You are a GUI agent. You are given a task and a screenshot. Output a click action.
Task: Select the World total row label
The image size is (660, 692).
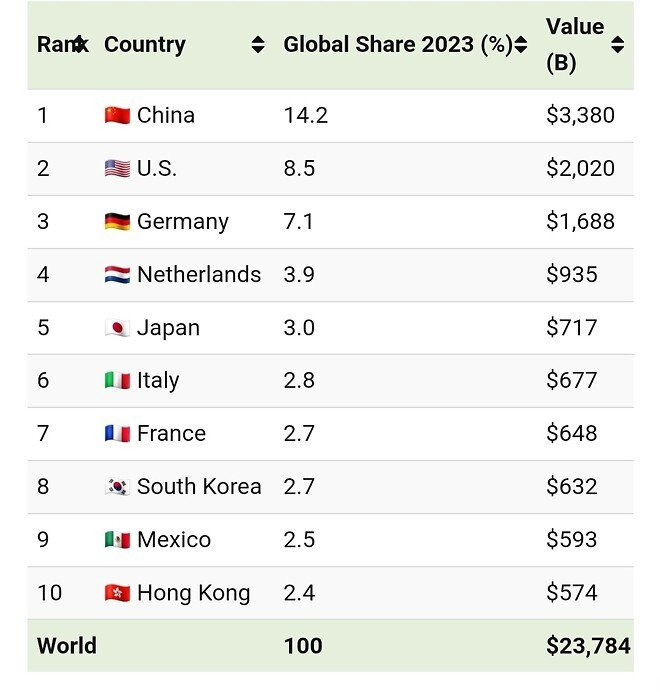[x=67, y=645]
